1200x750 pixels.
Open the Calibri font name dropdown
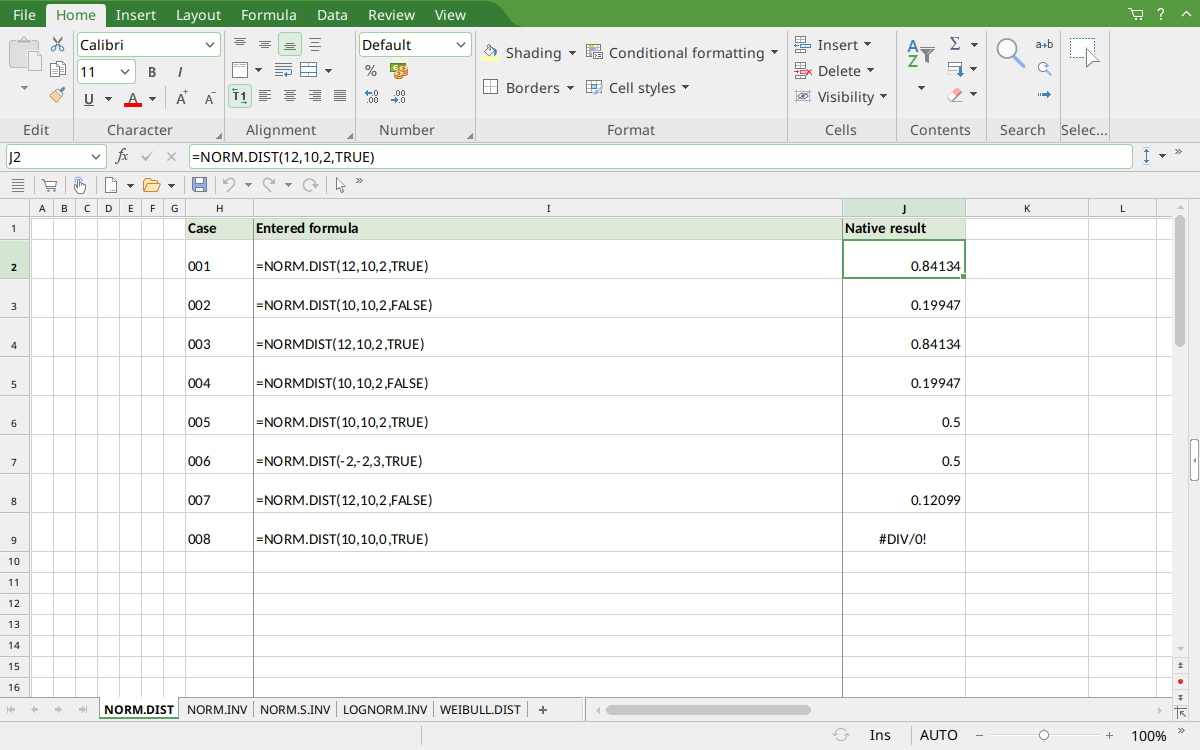(x=210, y=45)
